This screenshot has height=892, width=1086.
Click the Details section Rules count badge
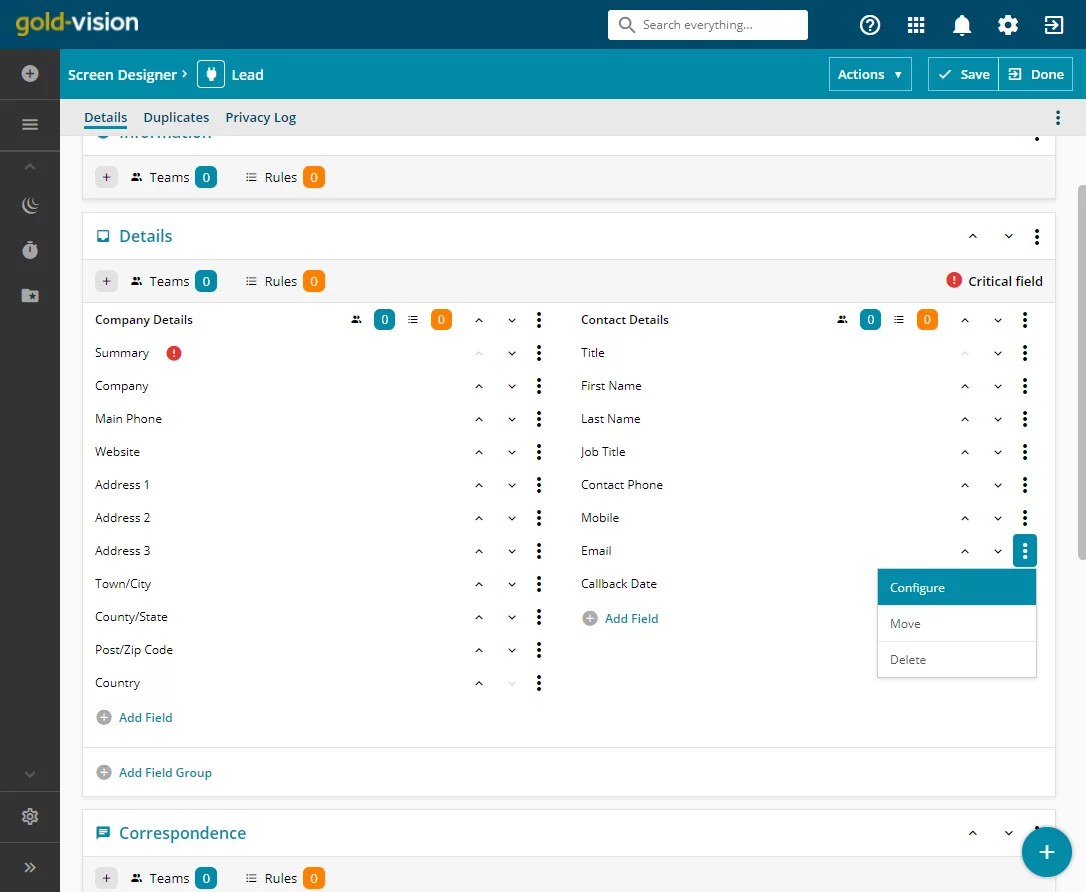point(314,281)
